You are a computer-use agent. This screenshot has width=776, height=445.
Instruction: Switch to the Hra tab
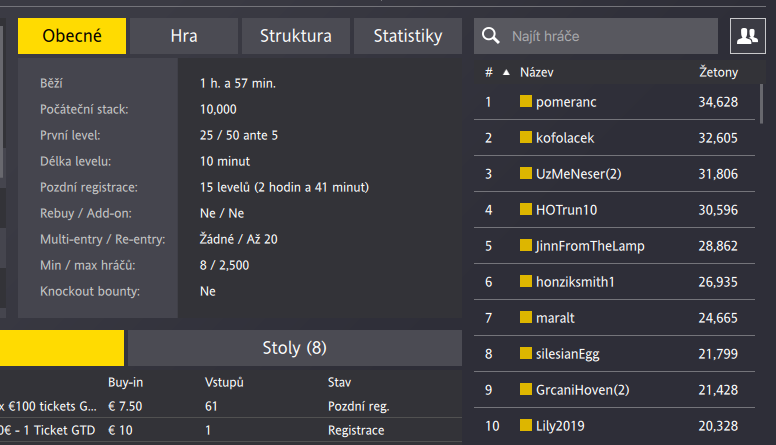184,36
